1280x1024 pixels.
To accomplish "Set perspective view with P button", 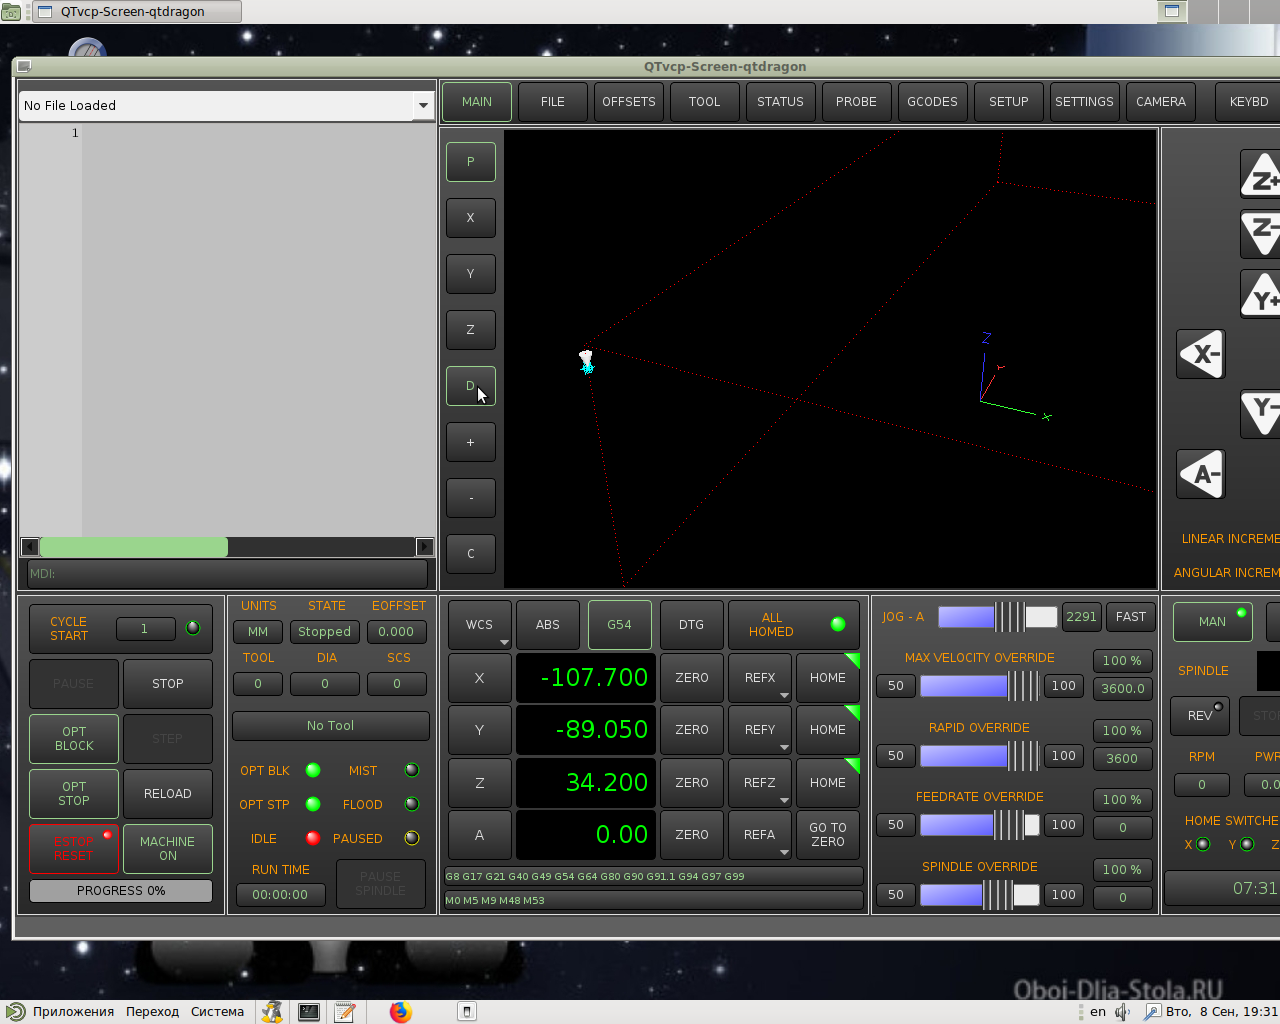I will click(x=471, y=161).
